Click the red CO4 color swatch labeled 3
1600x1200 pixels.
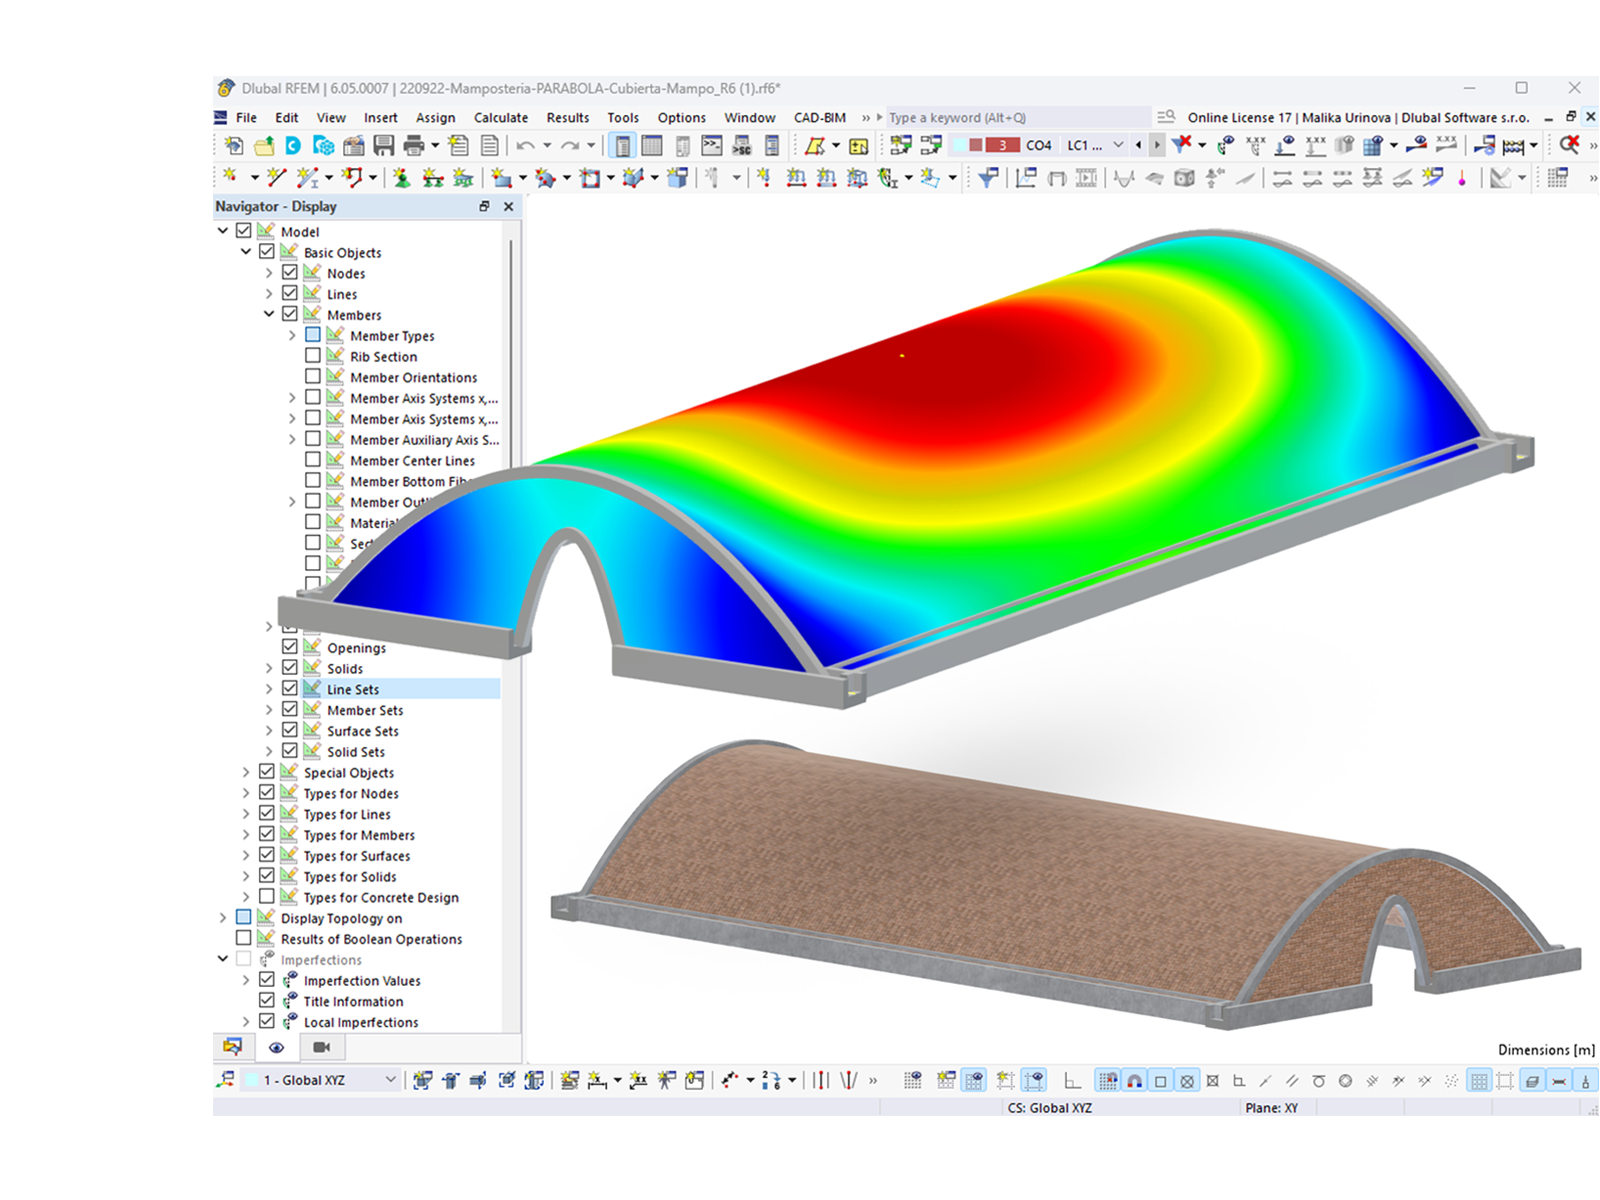tap(1002, 145)
